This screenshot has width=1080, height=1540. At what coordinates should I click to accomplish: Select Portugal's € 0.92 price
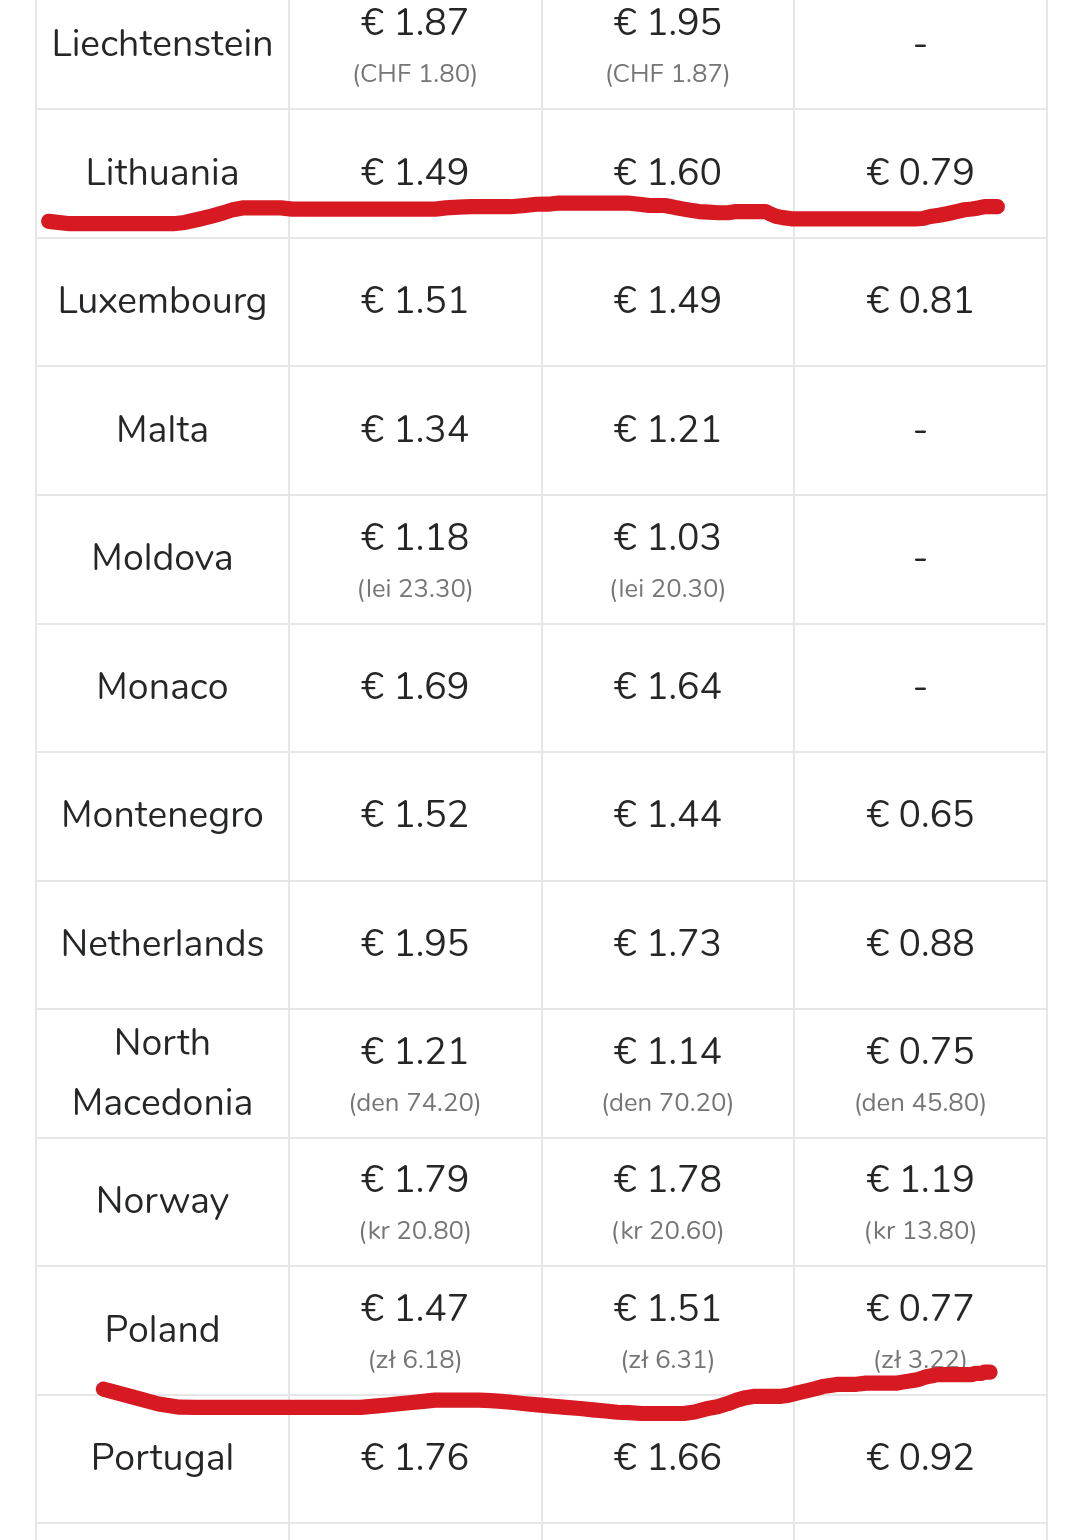pyautogui.click(x=920, y=1457)
